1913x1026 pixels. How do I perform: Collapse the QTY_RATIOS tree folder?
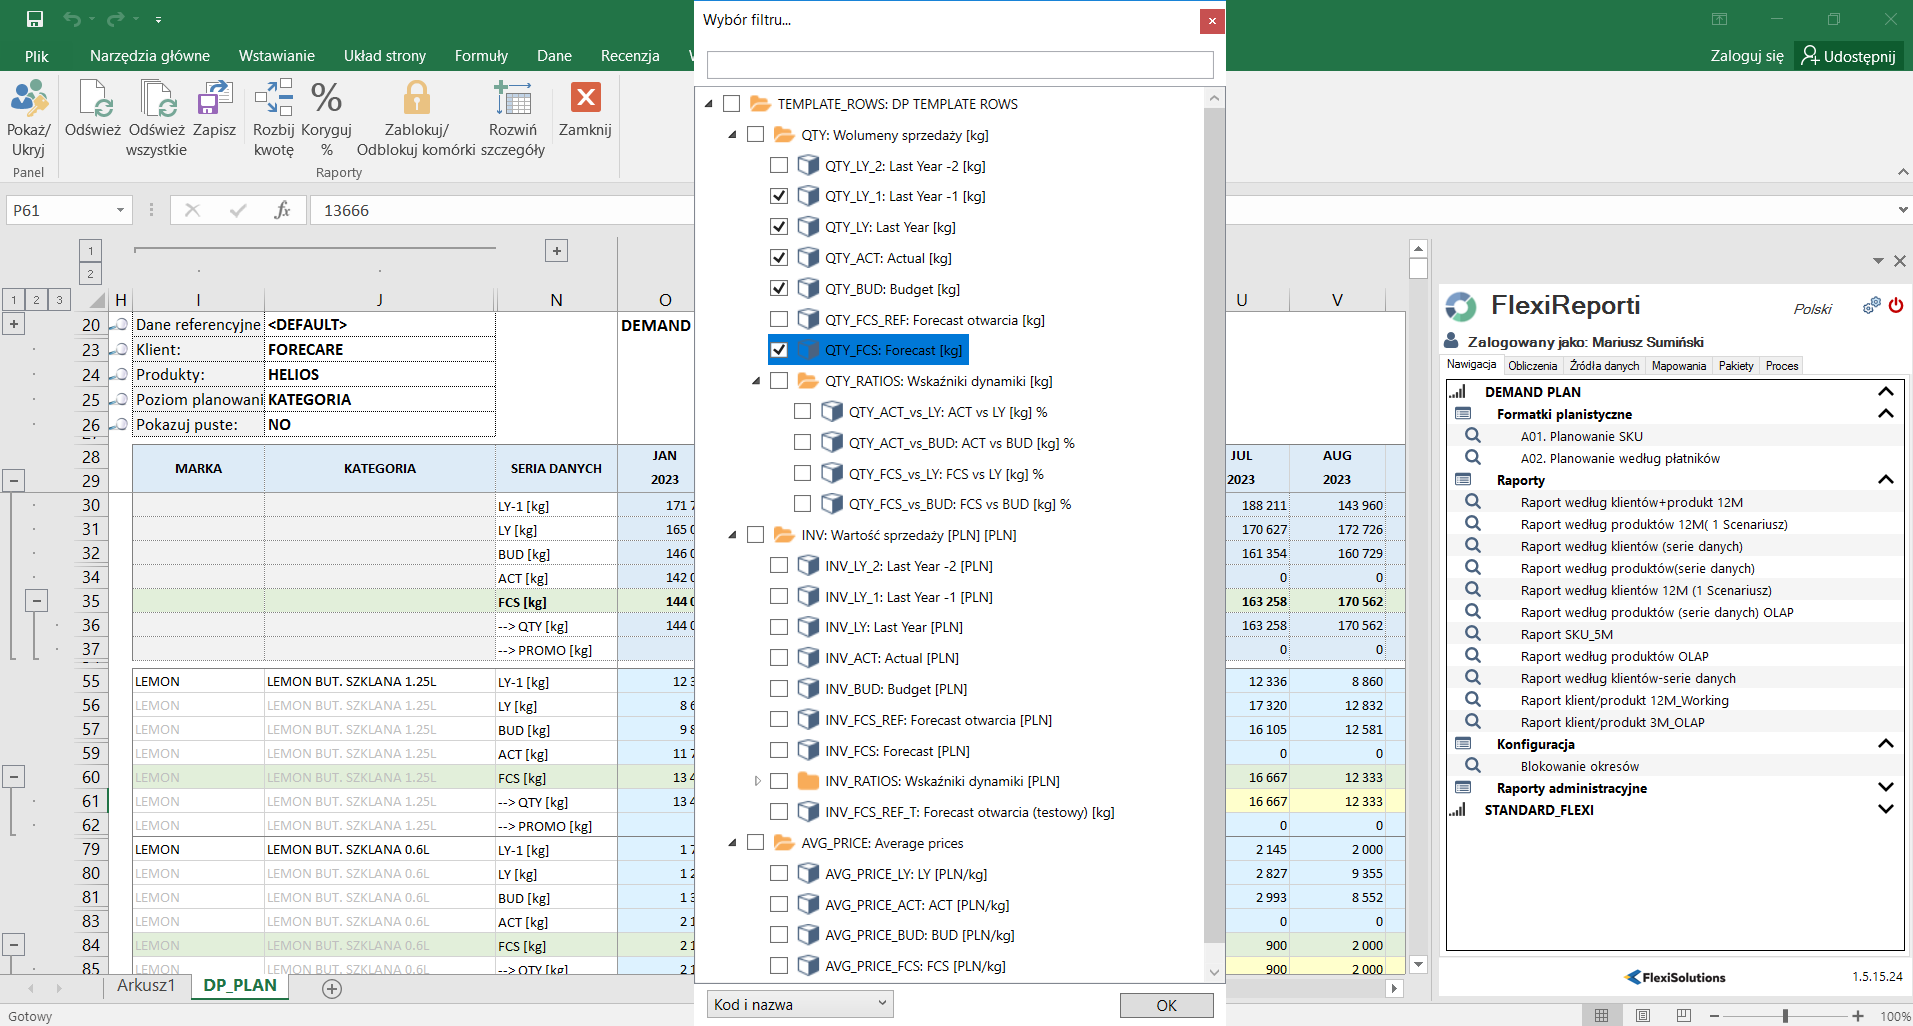pos(756,381)
